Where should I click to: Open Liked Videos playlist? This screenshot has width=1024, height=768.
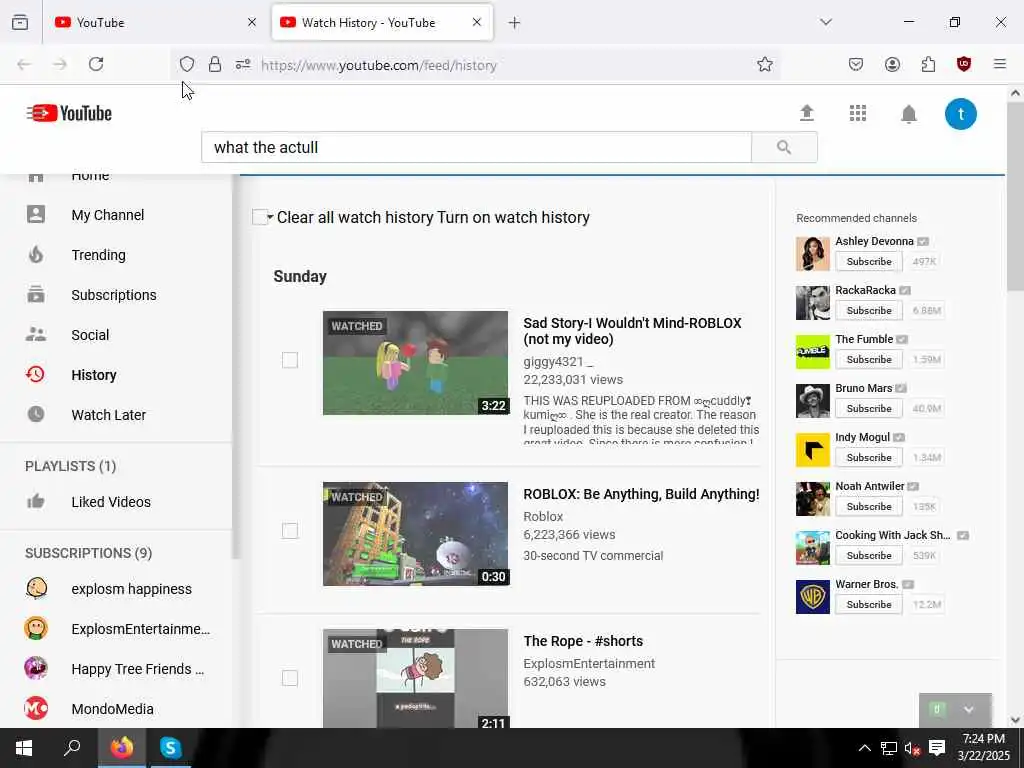(111, 502)
